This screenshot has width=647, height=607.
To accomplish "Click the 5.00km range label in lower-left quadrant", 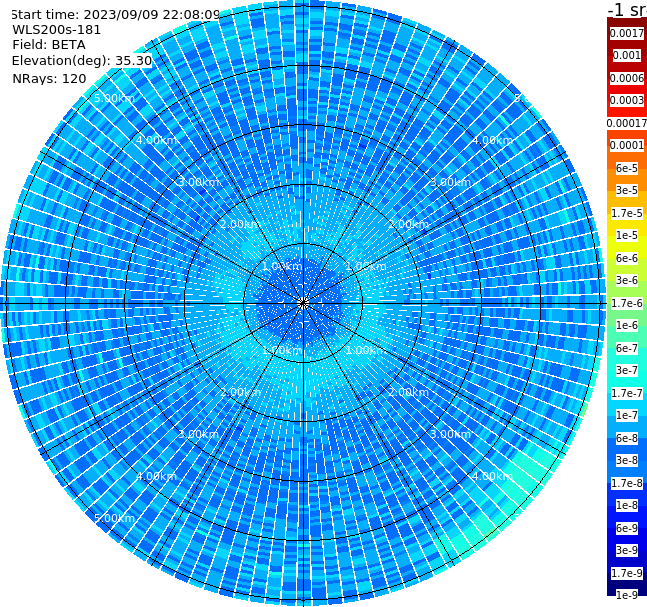I will point(114,518).
